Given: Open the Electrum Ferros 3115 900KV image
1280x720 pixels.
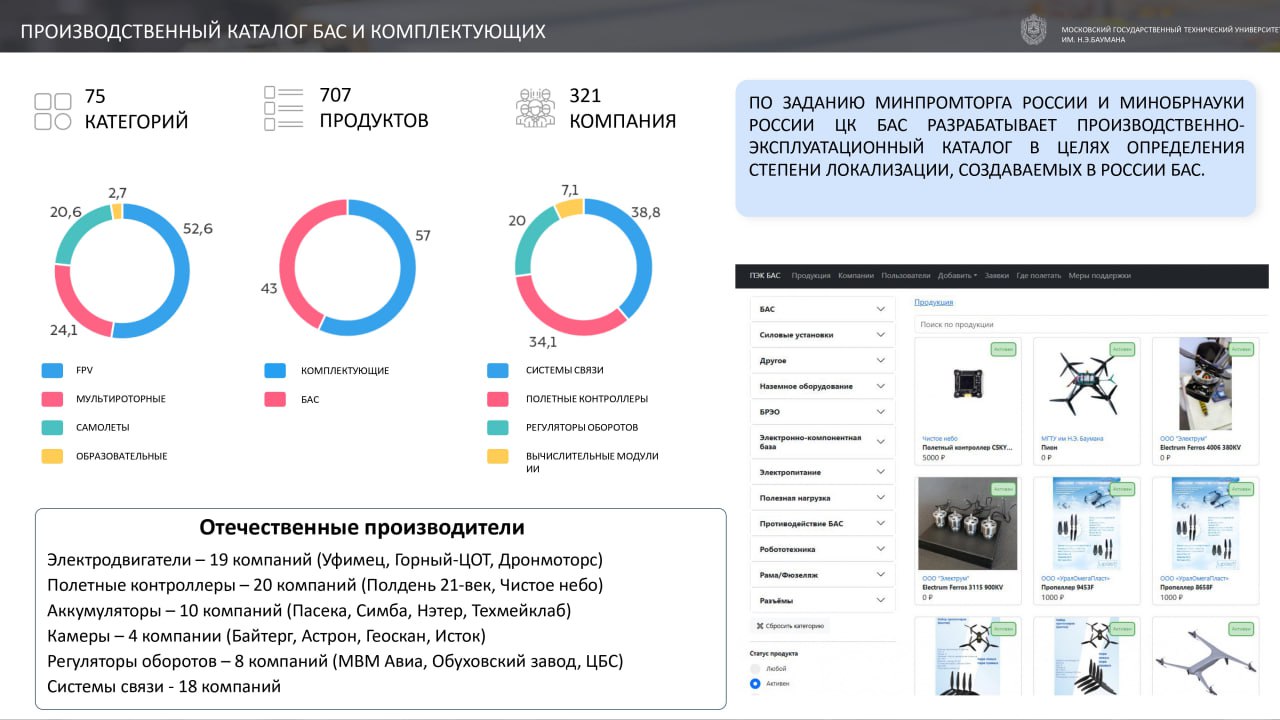Looking at the screenshot, I should click(967, 524).
